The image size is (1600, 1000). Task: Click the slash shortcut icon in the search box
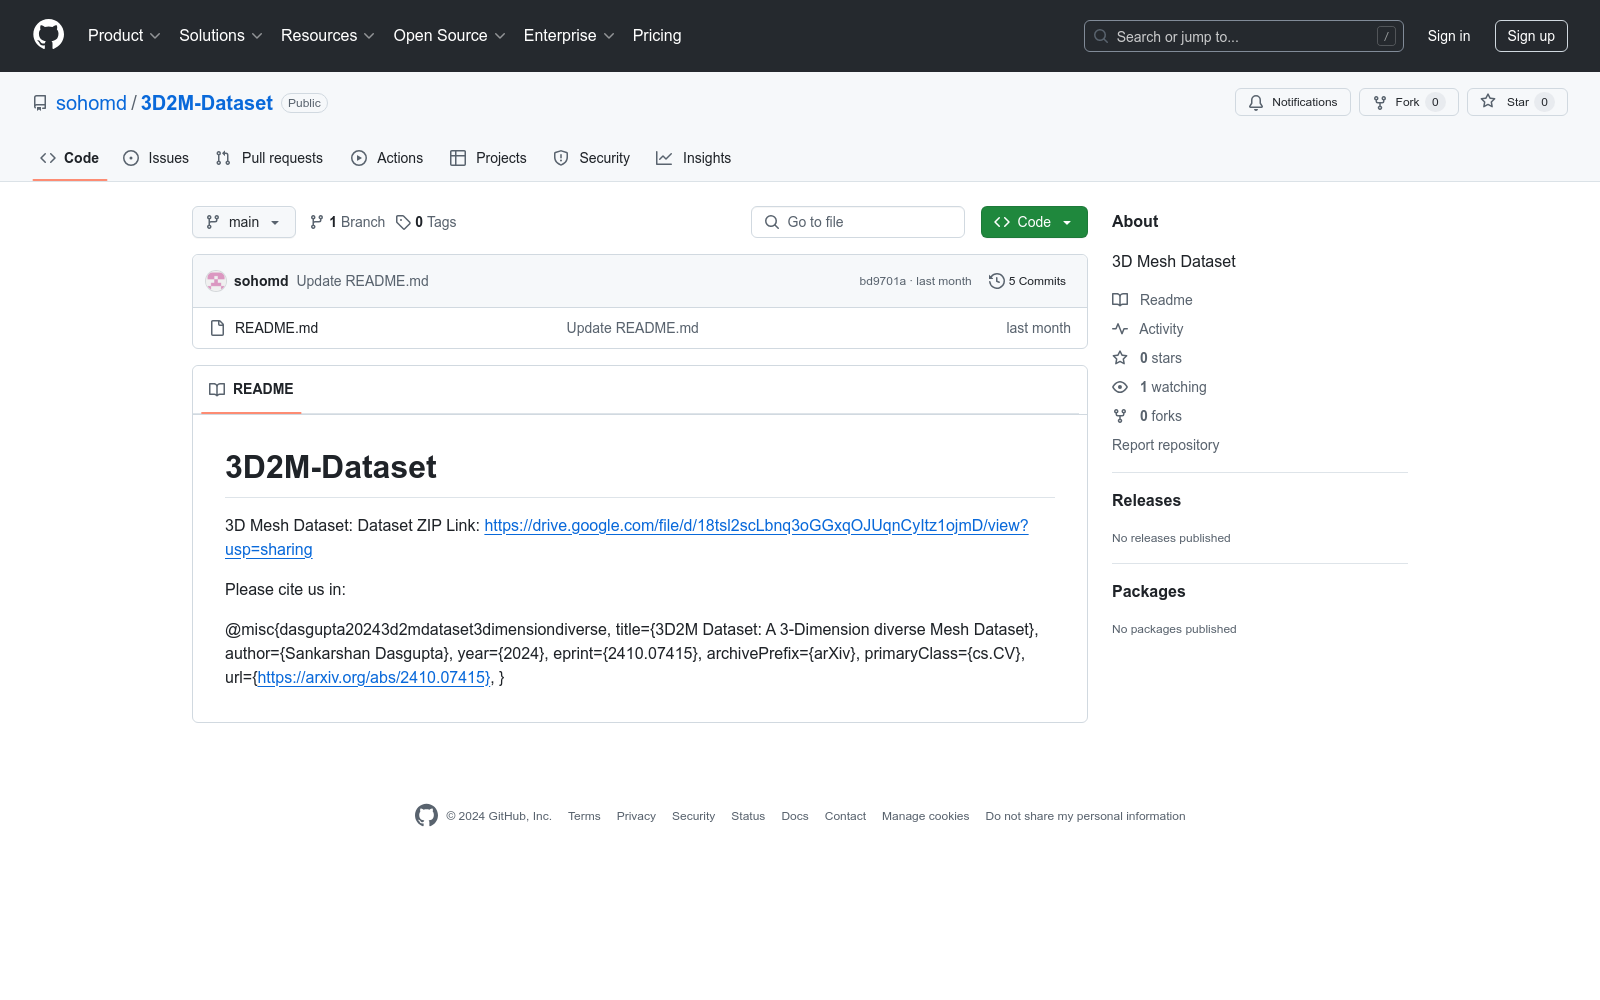point(1386,36)
